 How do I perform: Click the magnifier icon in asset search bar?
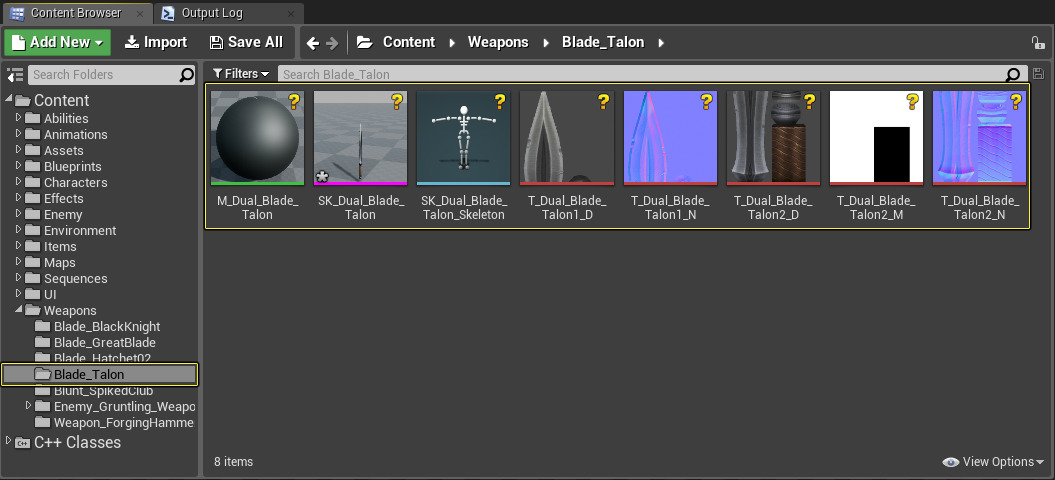(x=1013, y=74)
